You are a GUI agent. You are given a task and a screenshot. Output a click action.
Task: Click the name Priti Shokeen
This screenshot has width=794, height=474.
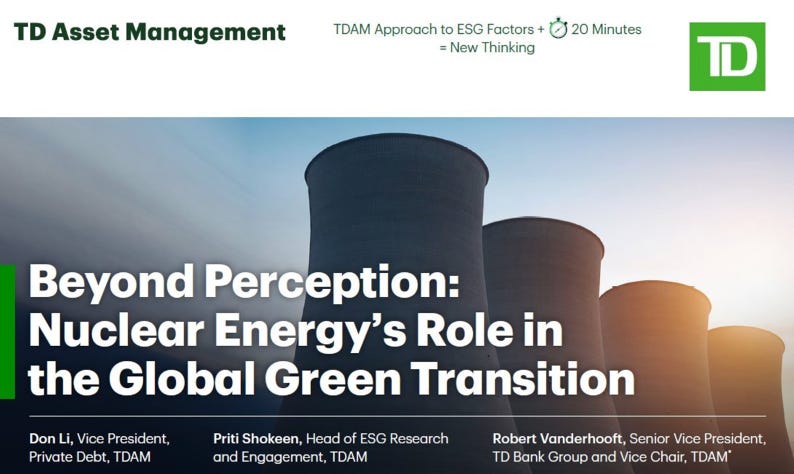258,439
